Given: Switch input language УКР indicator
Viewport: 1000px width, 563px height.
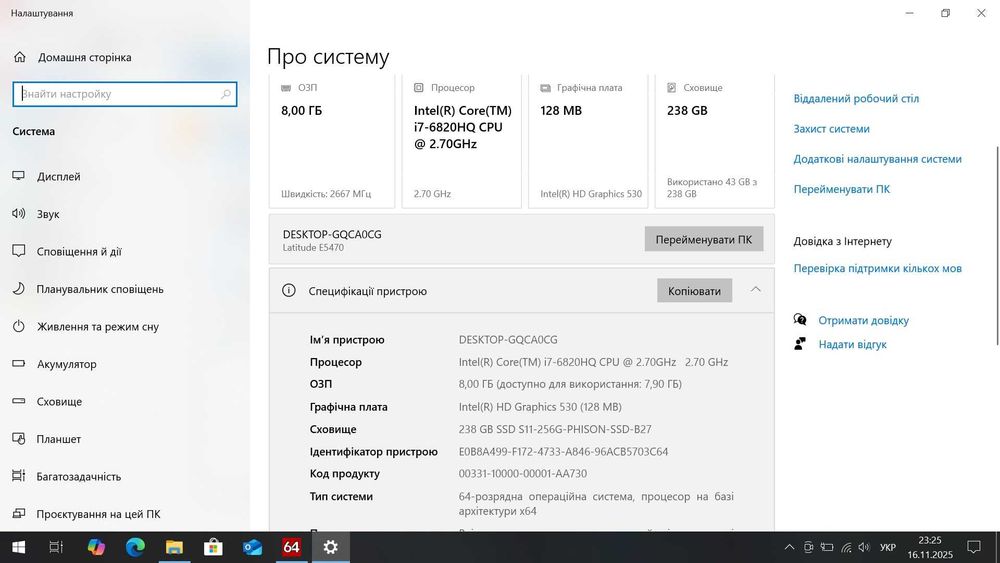Looking at the screenshot, I should coord(888,547).
